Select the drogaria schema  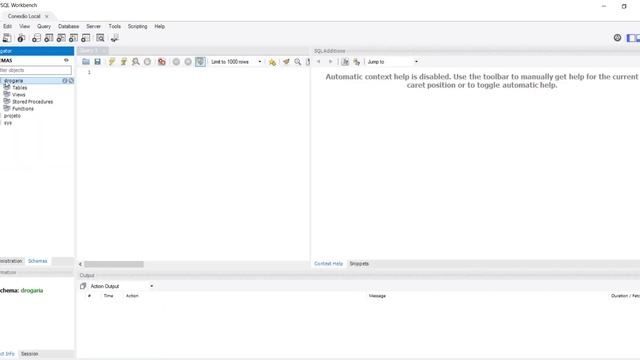point(13,81)
